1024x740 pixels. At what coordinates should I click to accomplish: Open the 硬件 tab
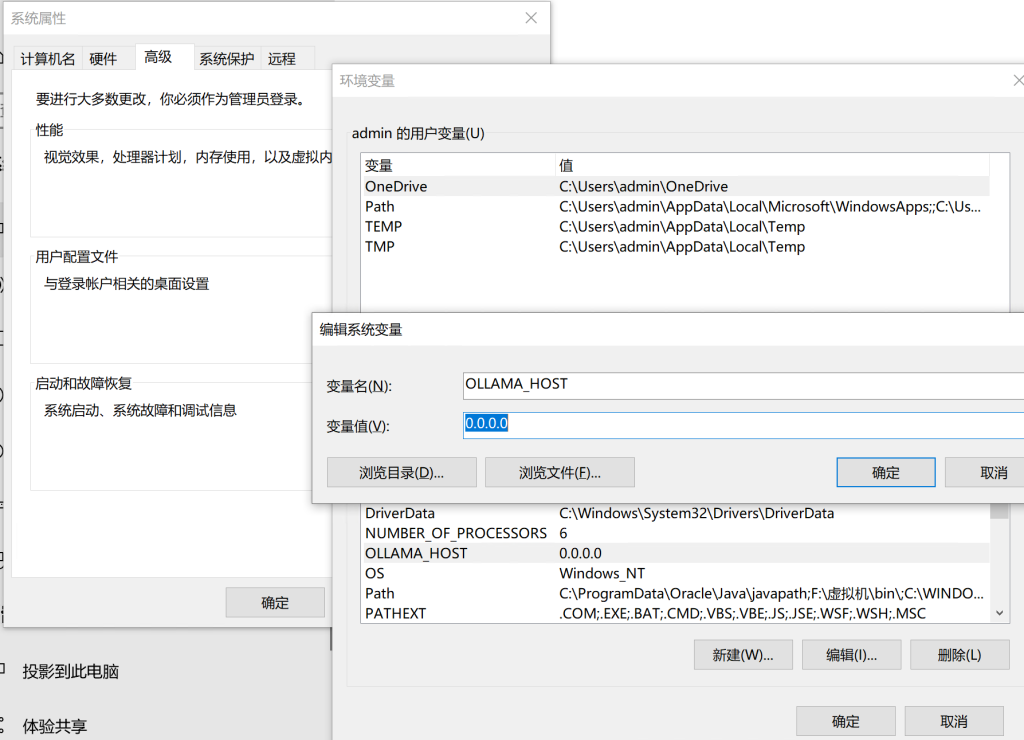coord(103,59)
